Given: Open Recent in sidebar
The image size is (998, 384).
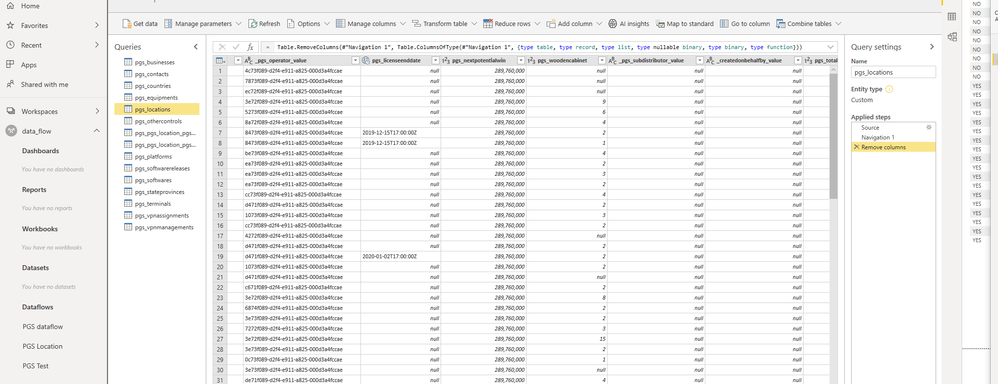Looking at the screenshot, I should [x=53, y=45].
